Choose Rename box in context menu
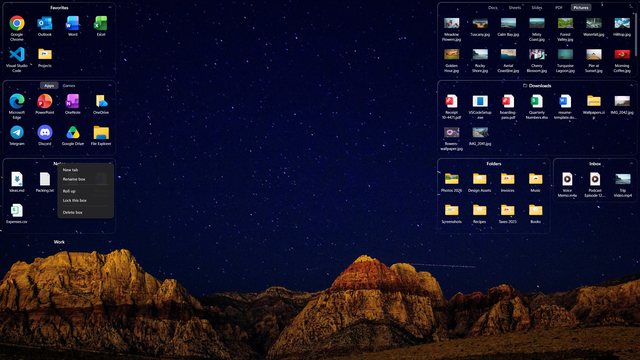 [85, 179]
